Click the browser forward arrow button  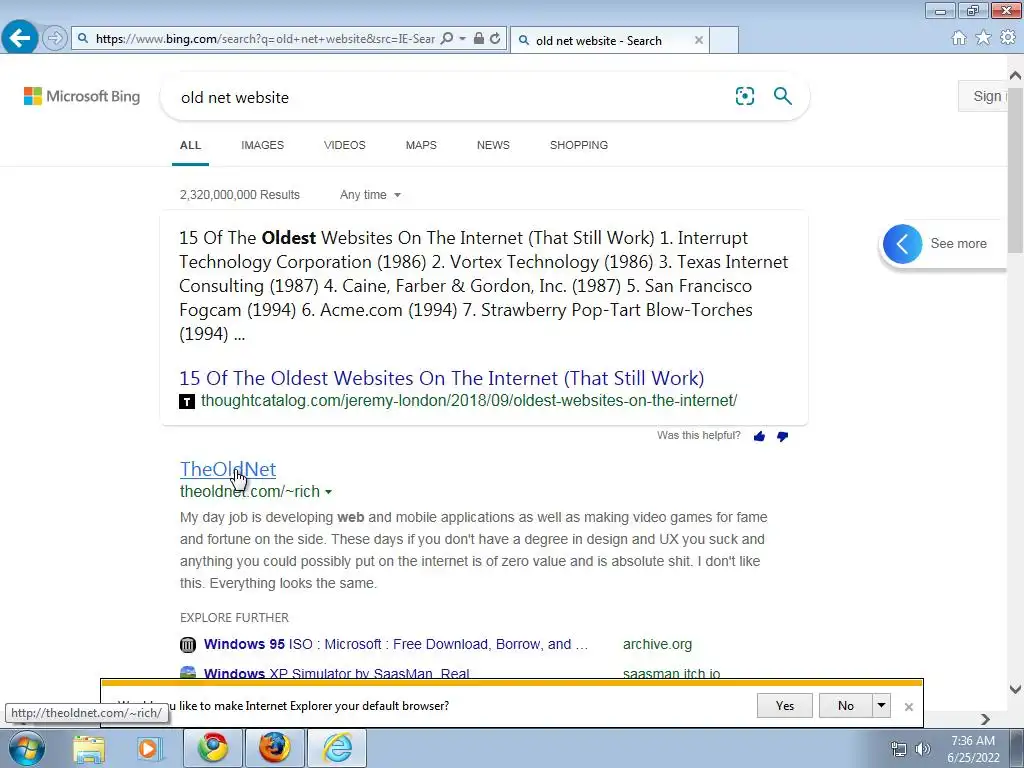pos(55,39)
